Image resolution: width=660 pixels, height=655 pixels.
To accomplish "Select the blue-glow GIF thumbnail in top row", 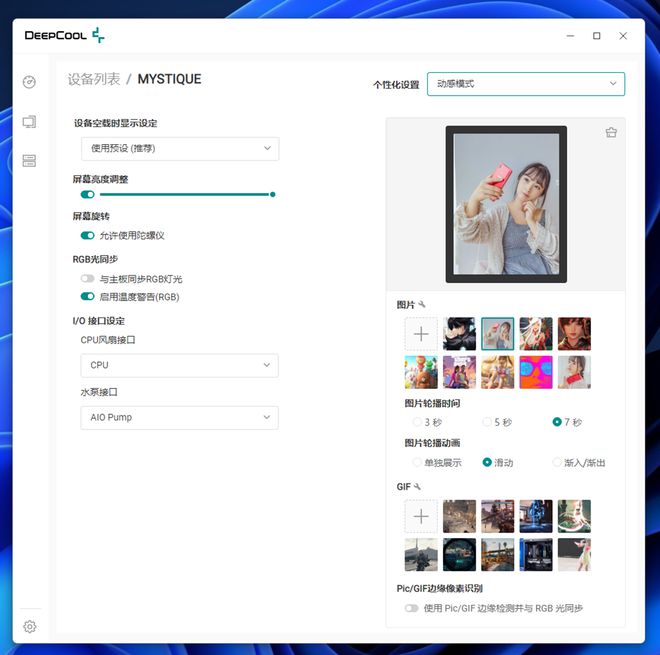I will (536, 516).
